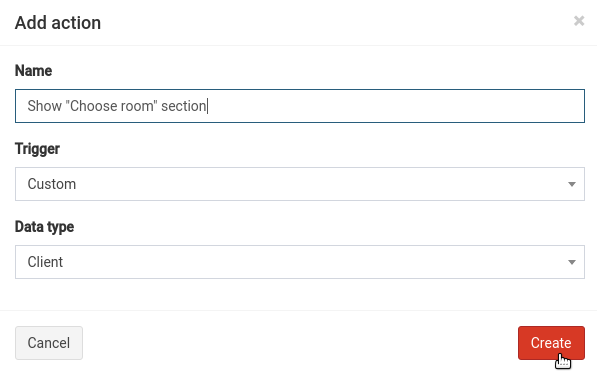597x374 pixels.
Task: Place cursor on word section in Name
Action: click(184, 106)
